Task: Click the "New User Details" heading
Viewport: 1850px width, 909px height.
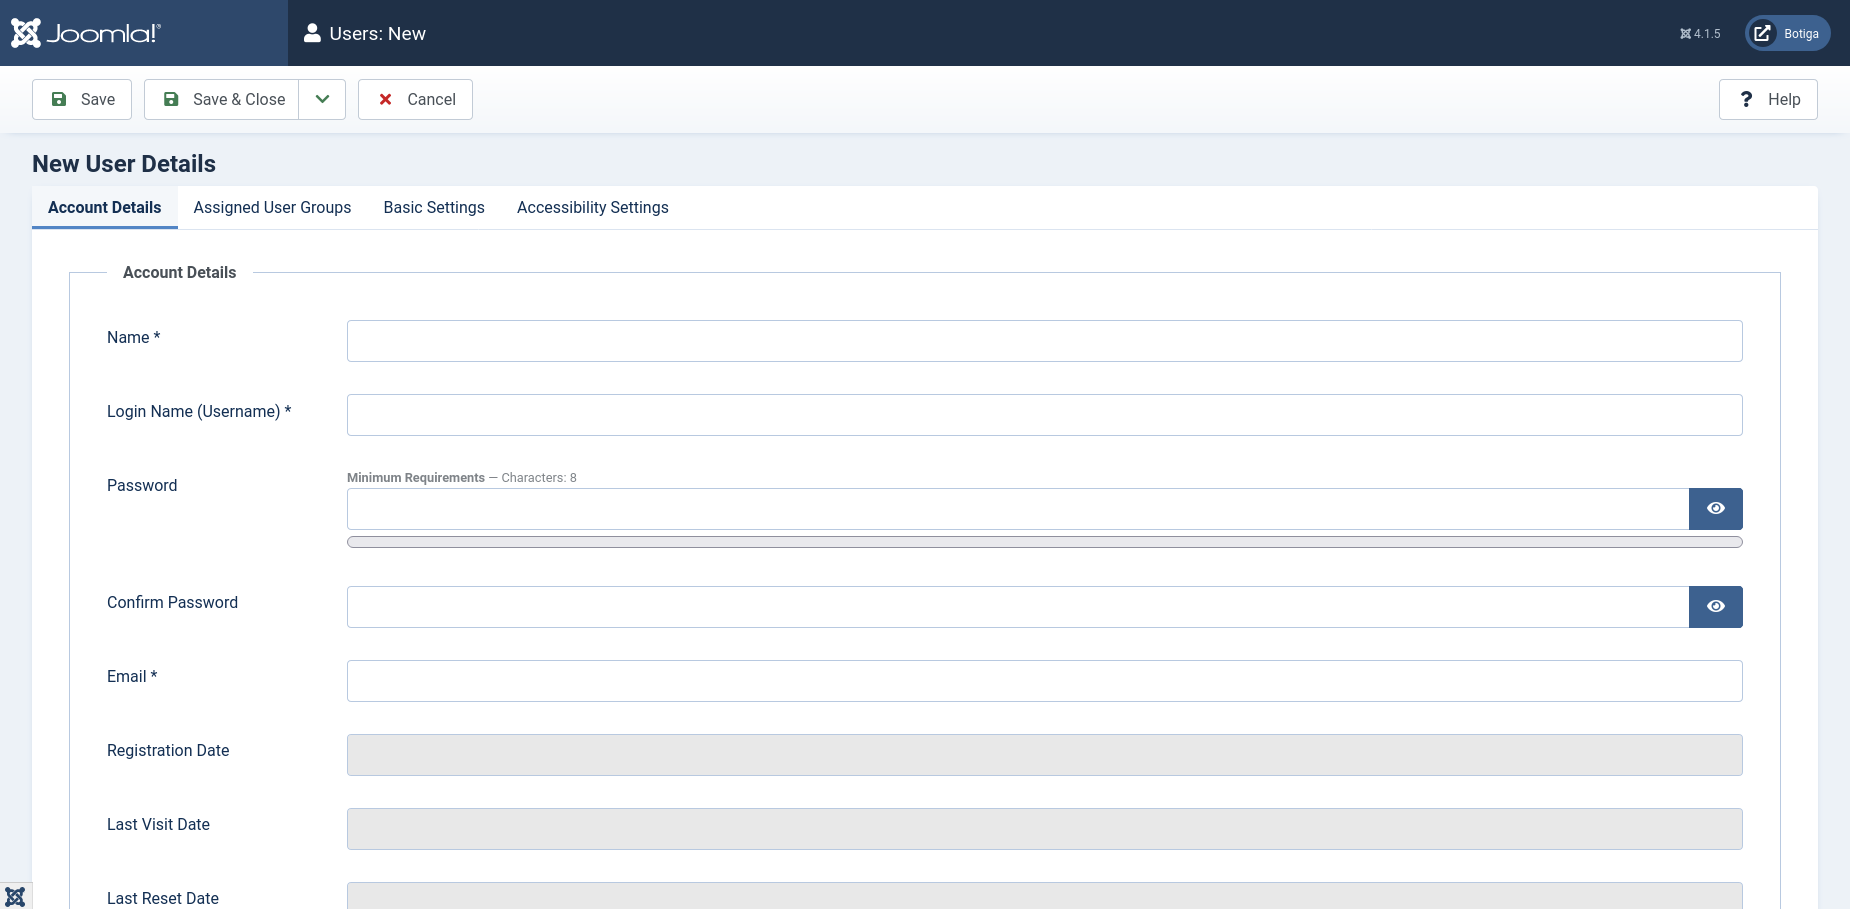Action: point(124,164)
